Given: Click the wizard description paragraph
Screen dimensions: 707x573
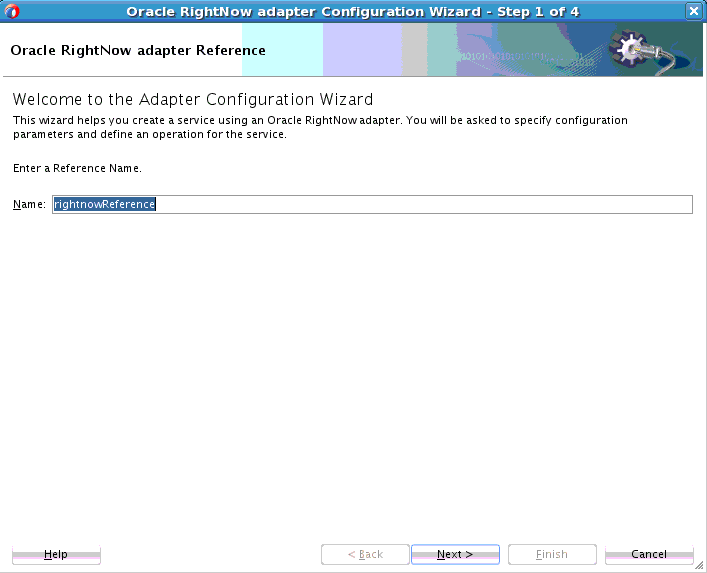Looking at the screenshot, I should (x=320, y=127).
